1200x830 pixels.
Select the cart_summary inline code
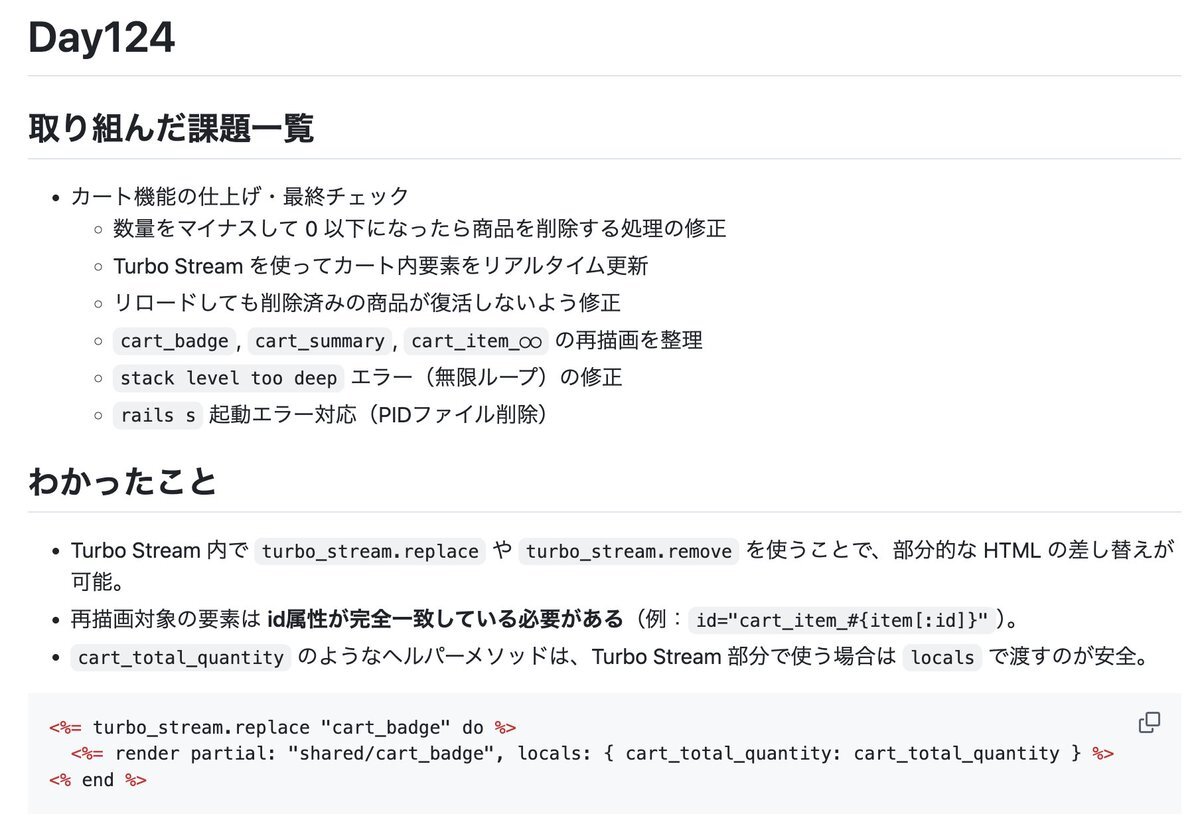click(x=320, y=341)
